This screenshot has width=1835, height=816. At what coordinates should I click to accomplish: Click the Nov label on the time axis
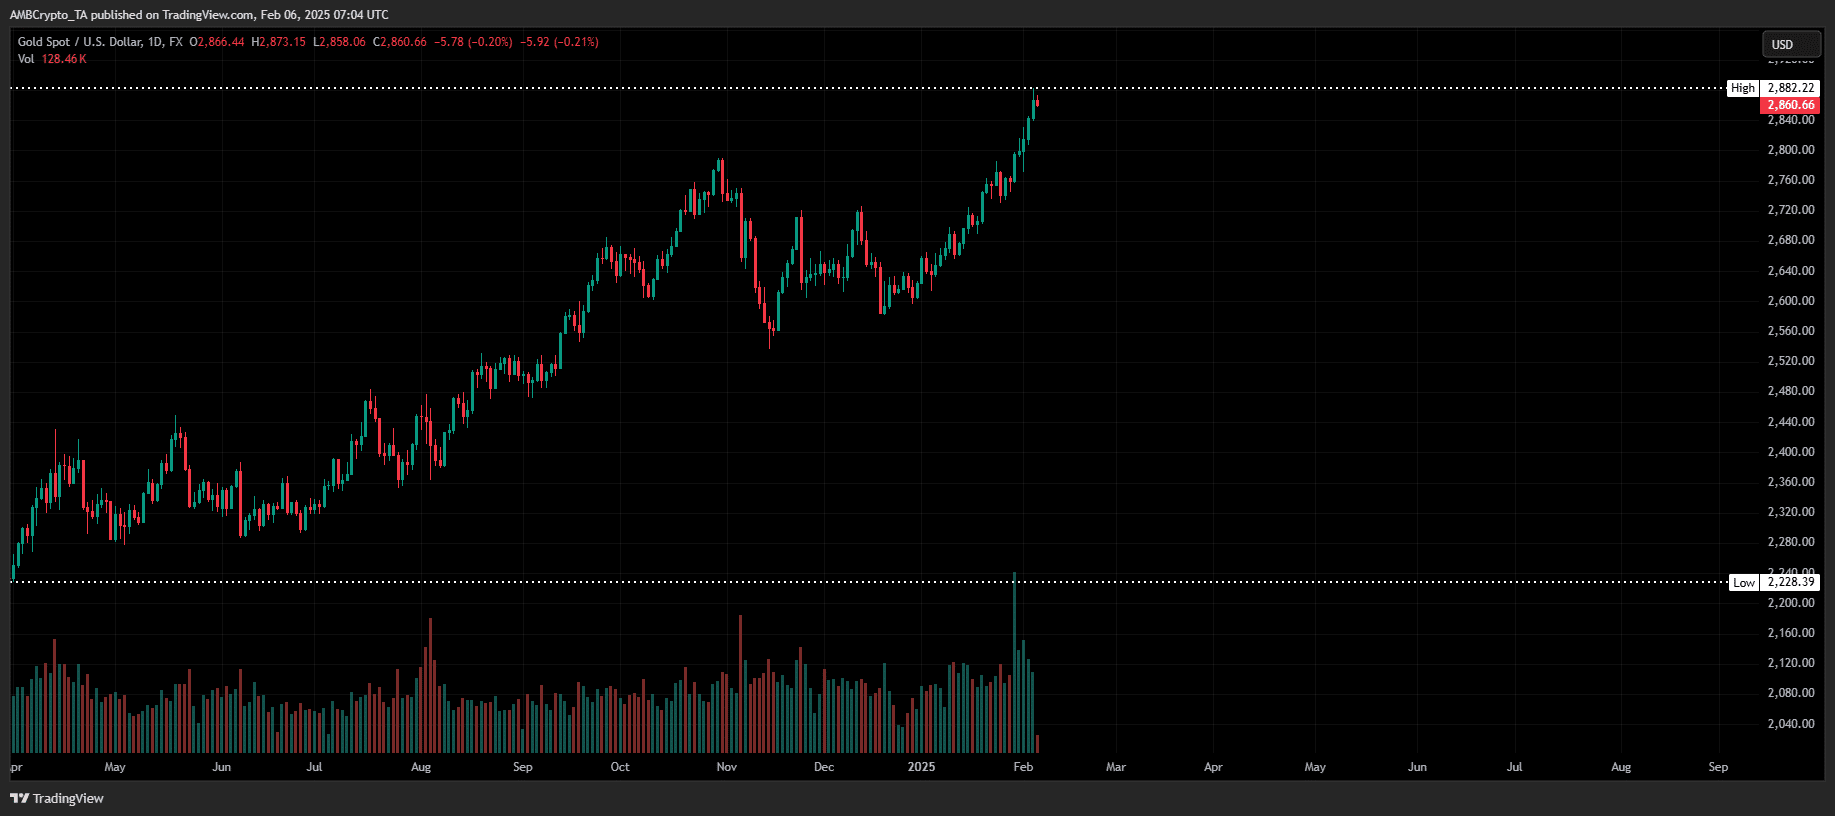point(727,767)
